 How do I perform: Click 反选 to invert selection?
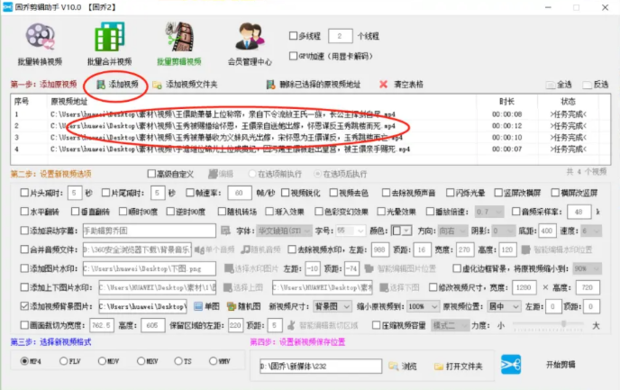tap(595, 84)
